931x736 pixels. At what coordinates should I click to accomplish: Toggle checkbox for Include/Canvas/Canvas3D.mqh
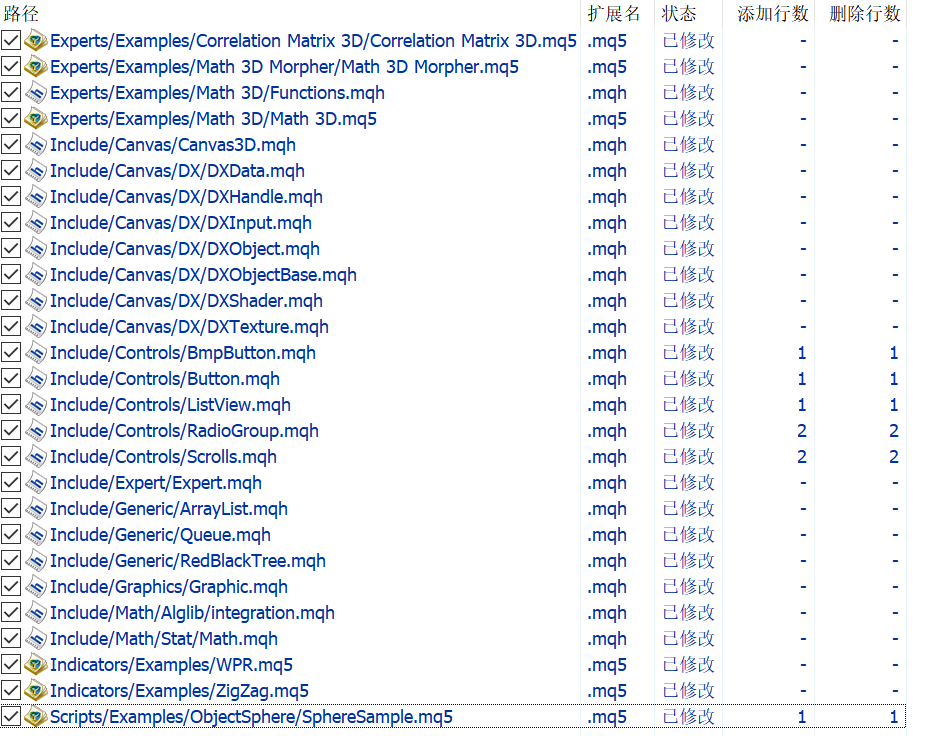11,145
